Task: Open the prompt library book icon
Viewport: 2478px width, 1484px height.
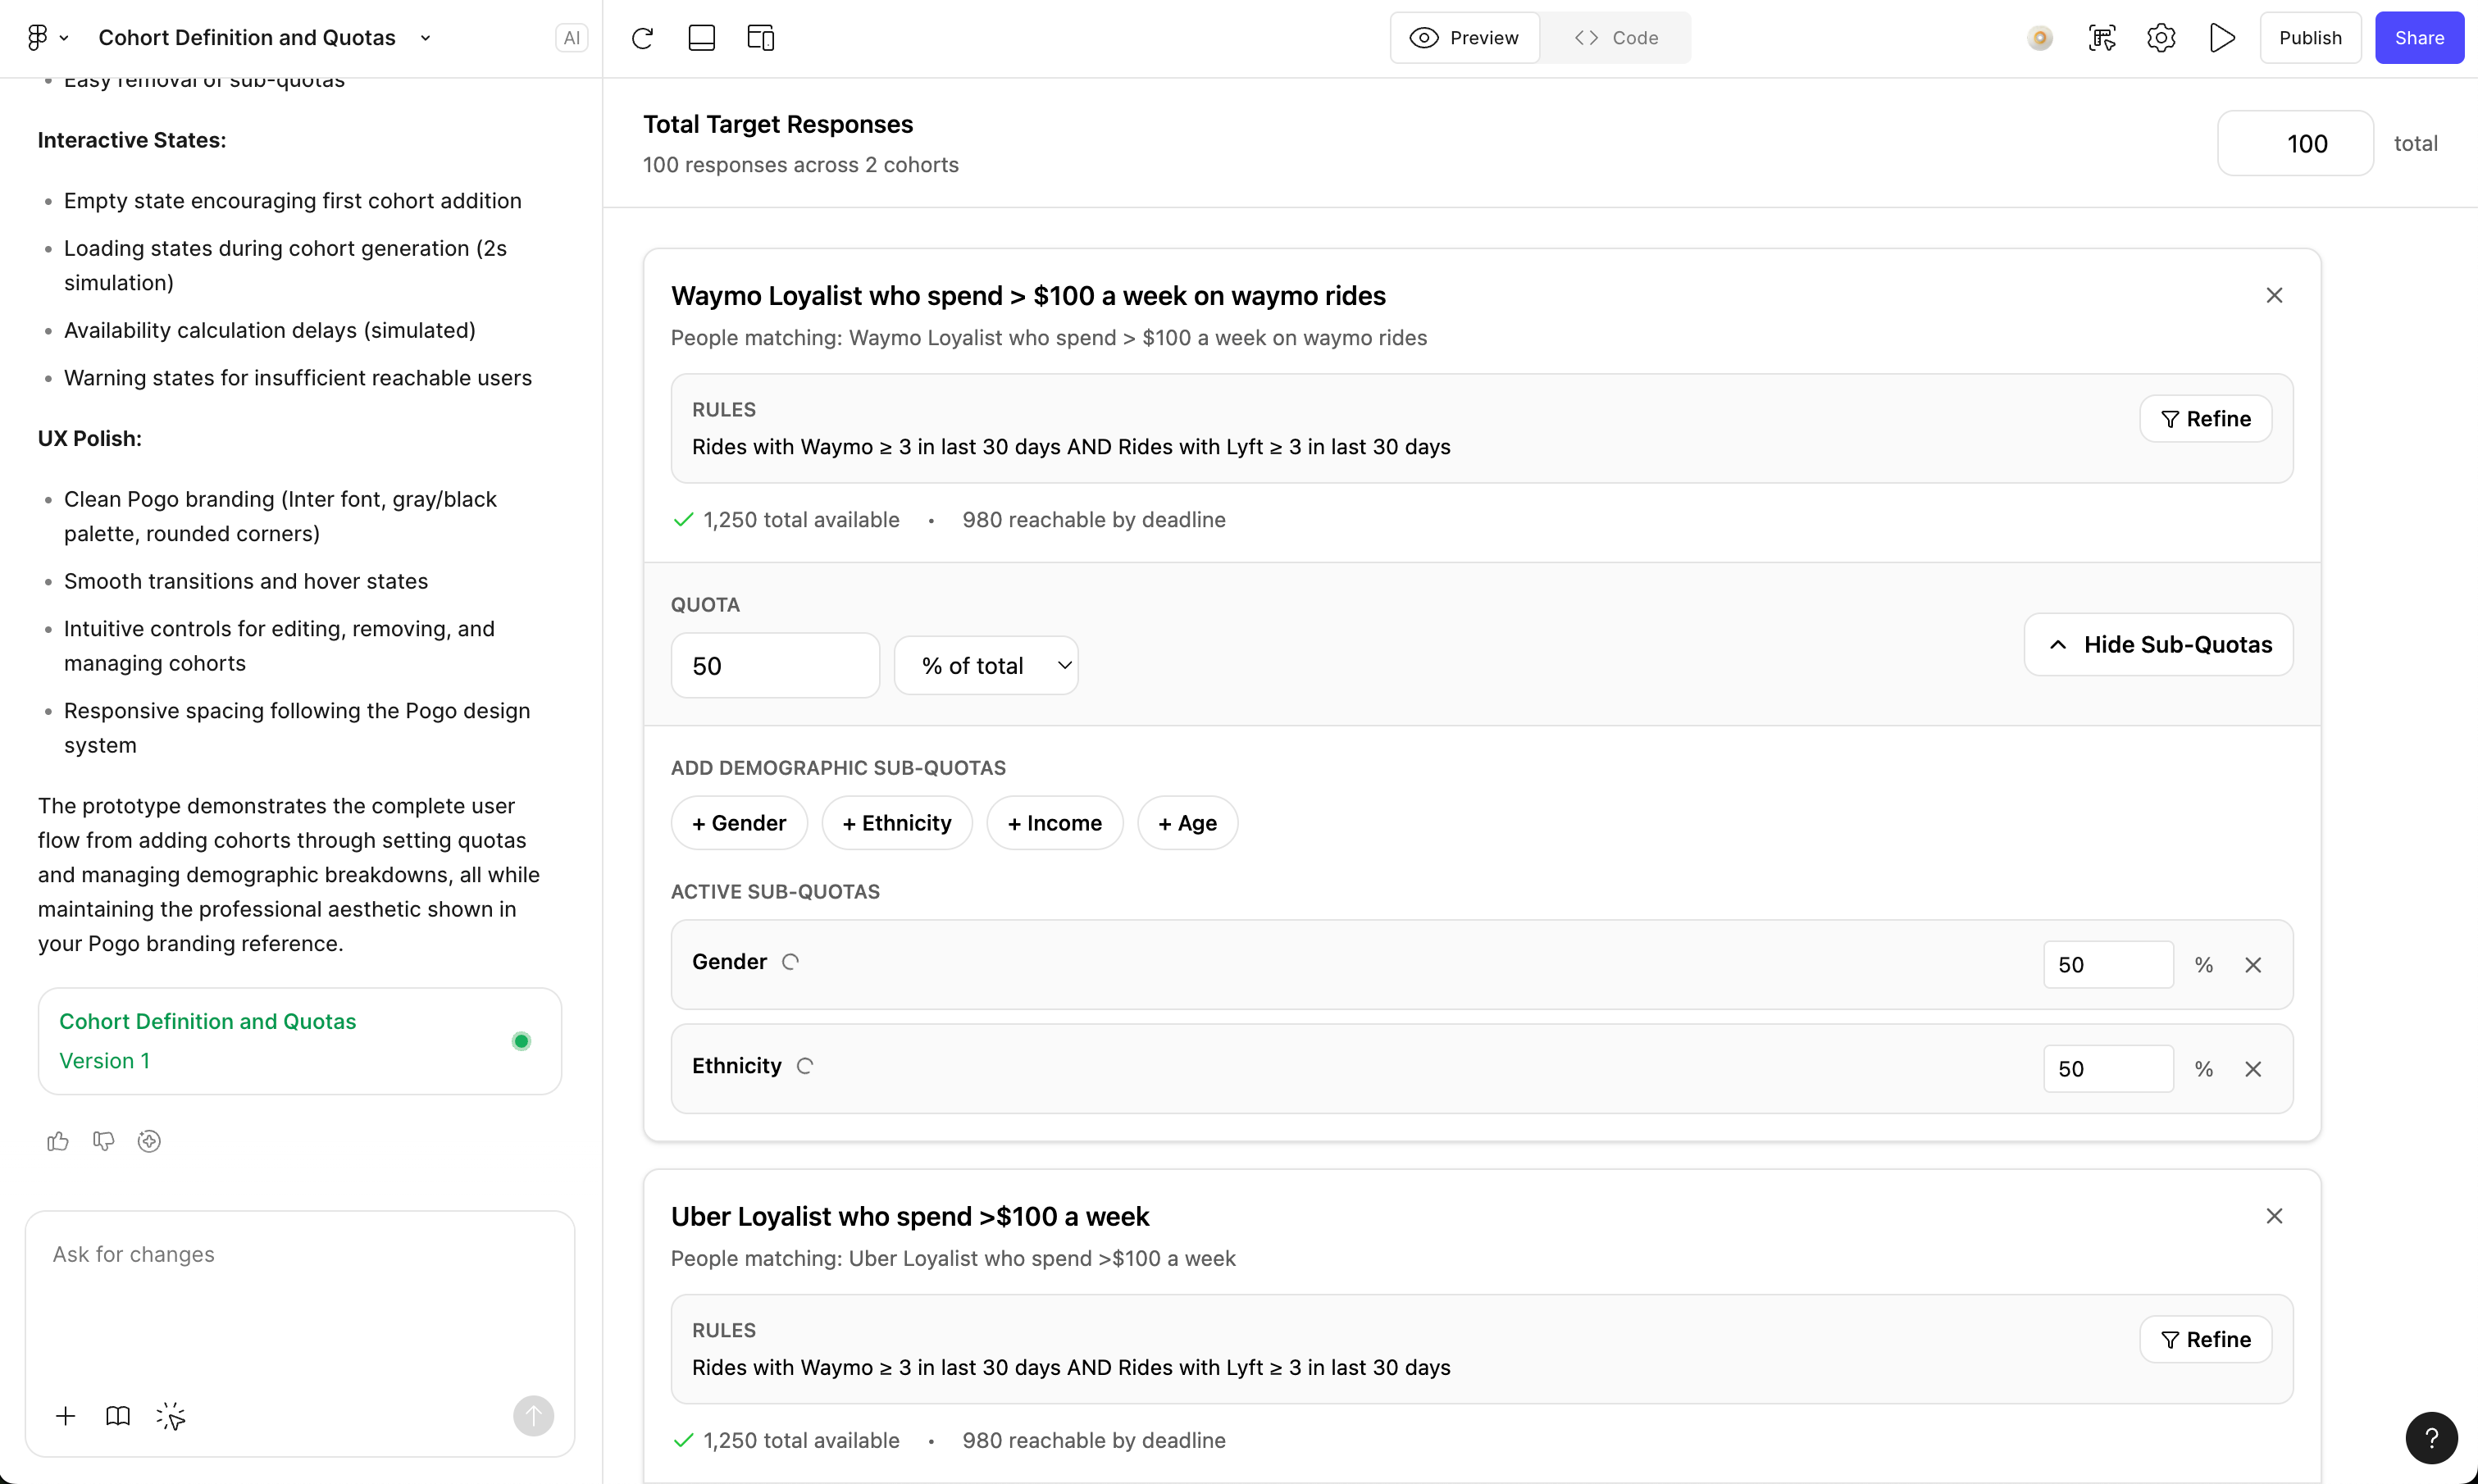Action: (117, 1416)
